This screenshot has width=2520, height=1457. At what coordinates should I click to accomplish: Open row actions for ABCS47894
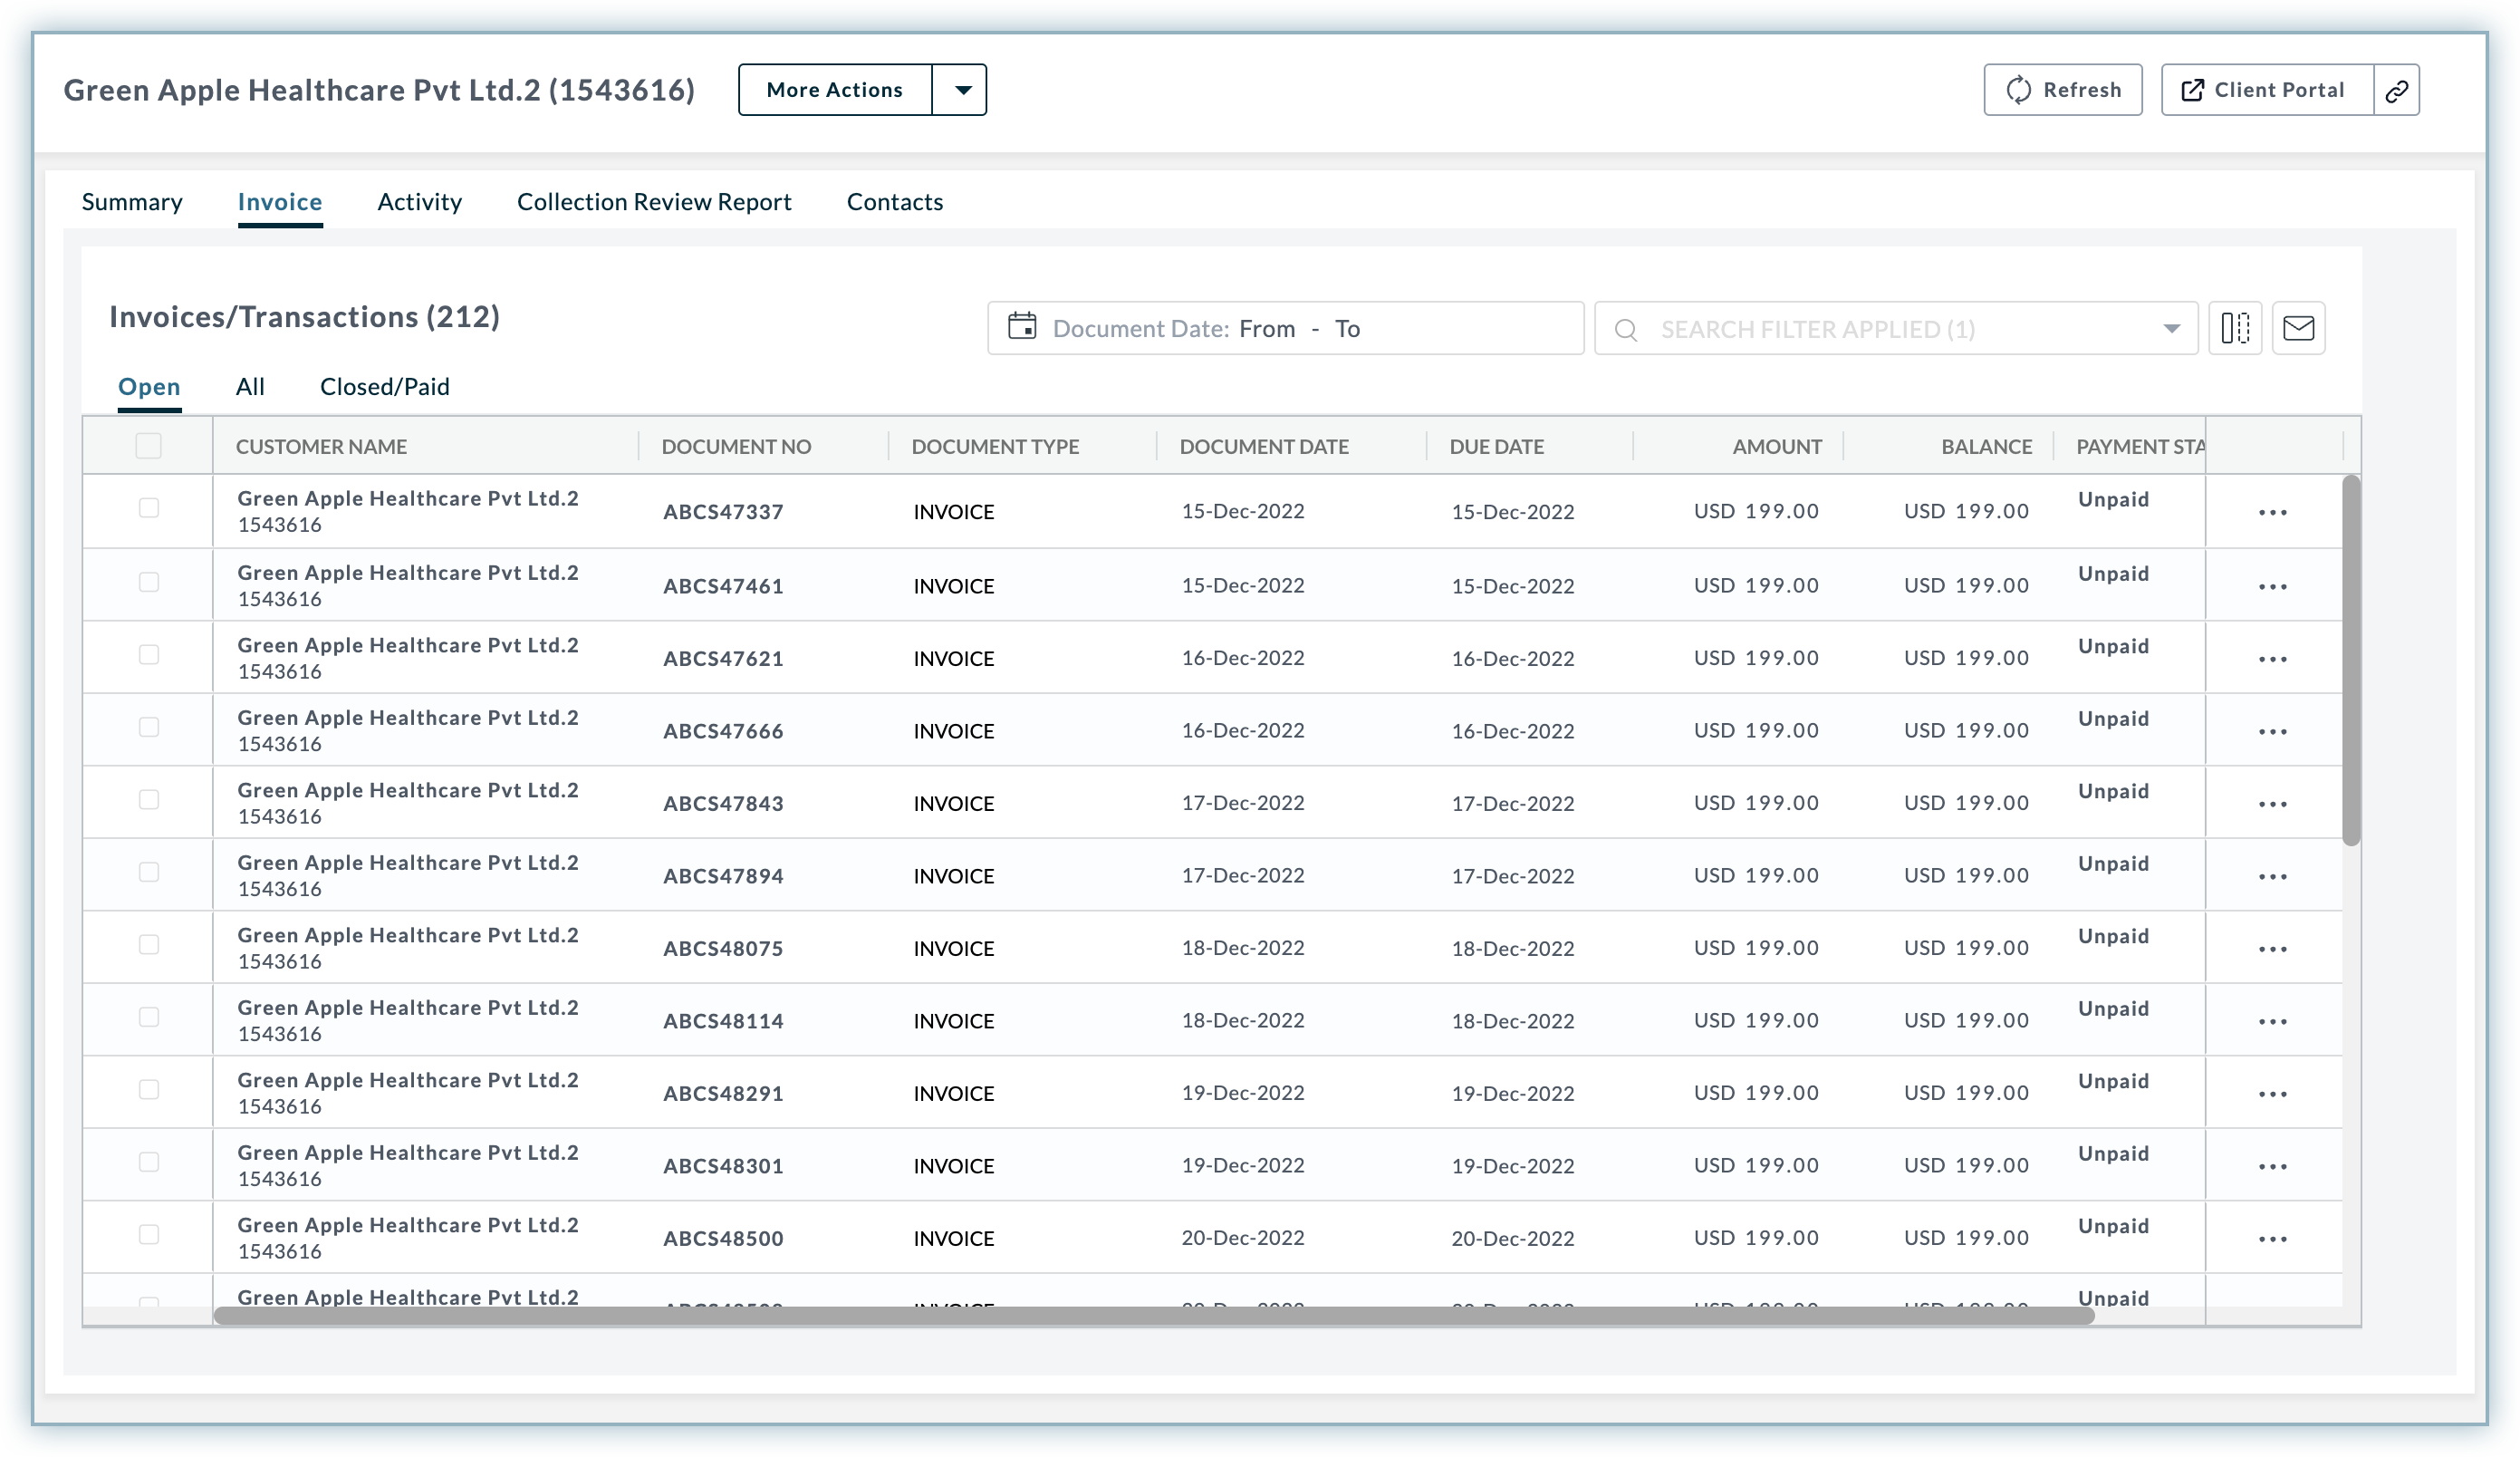[2272, 876]
